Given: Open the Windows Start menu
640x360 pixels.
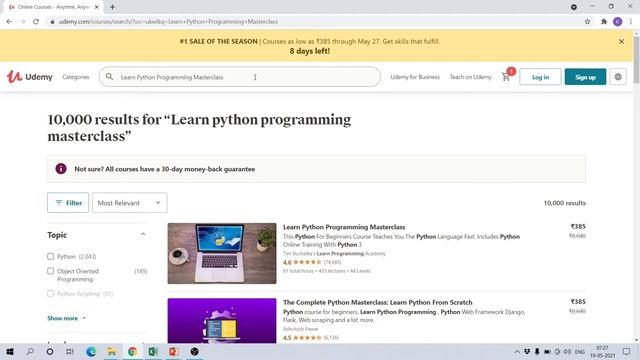Looking at the screenshot, I should 10,351.
